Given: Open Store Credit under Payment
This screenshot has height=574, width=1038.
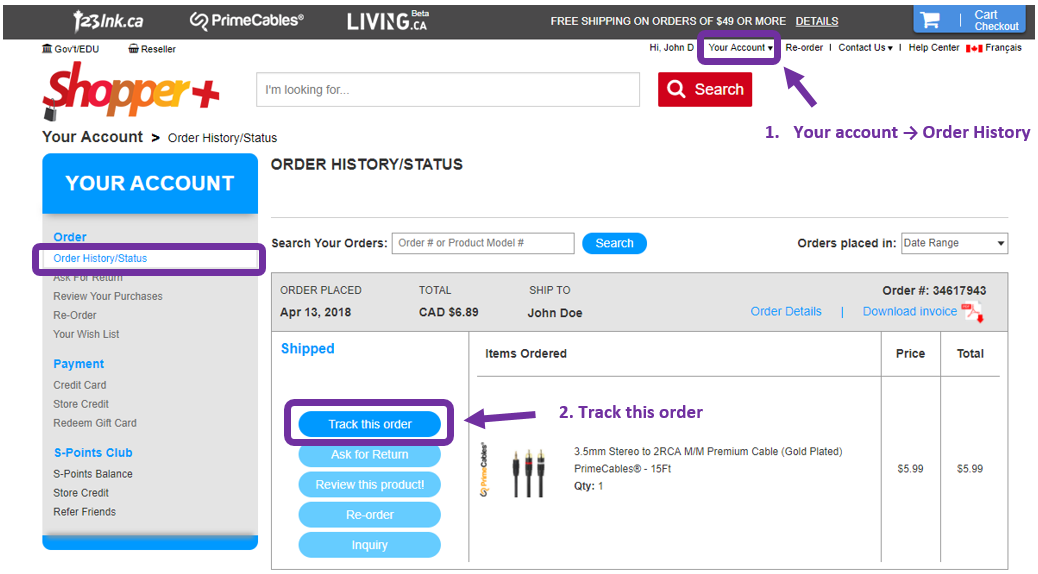Looking at the screenshot, I should [x=81, y=404].
